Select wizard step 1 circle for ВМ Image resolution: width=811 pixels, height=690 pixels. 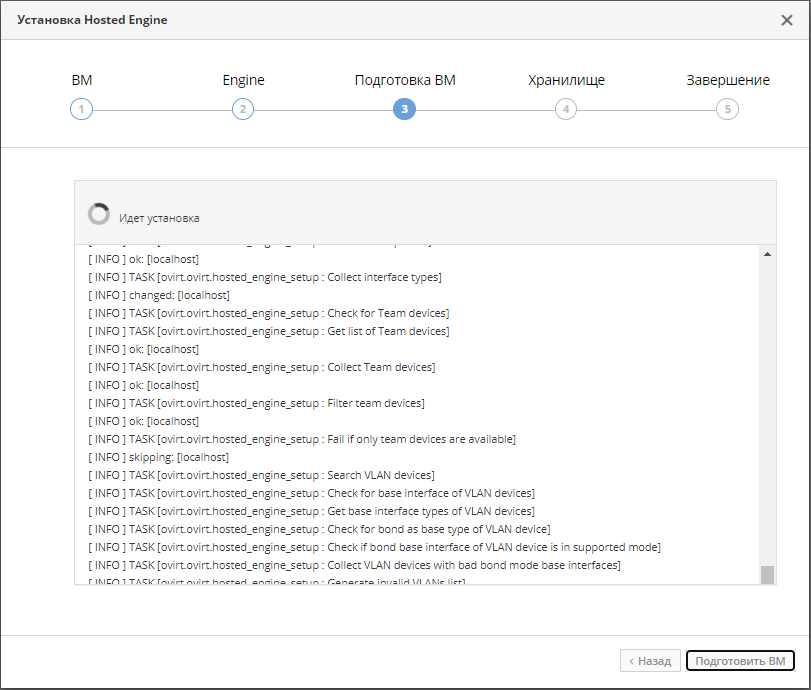81,109
